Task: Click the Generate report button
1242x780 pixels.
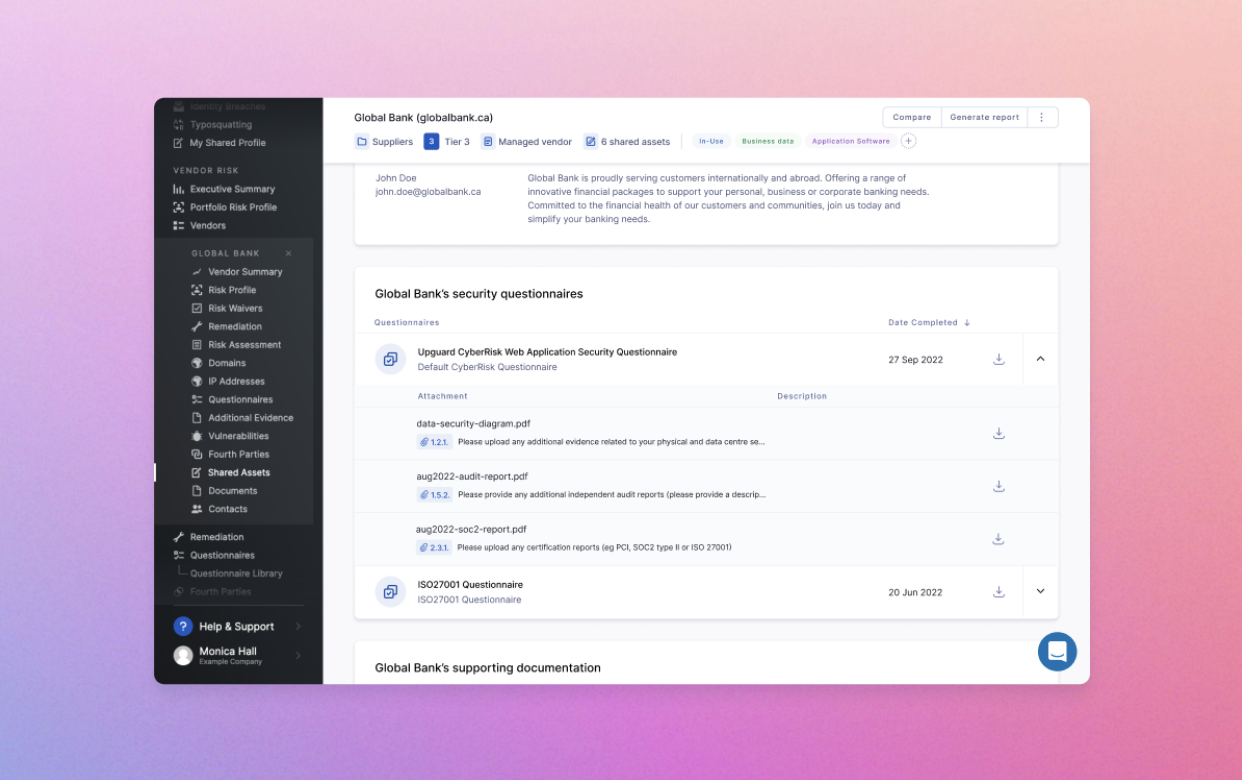Action: 984,117
